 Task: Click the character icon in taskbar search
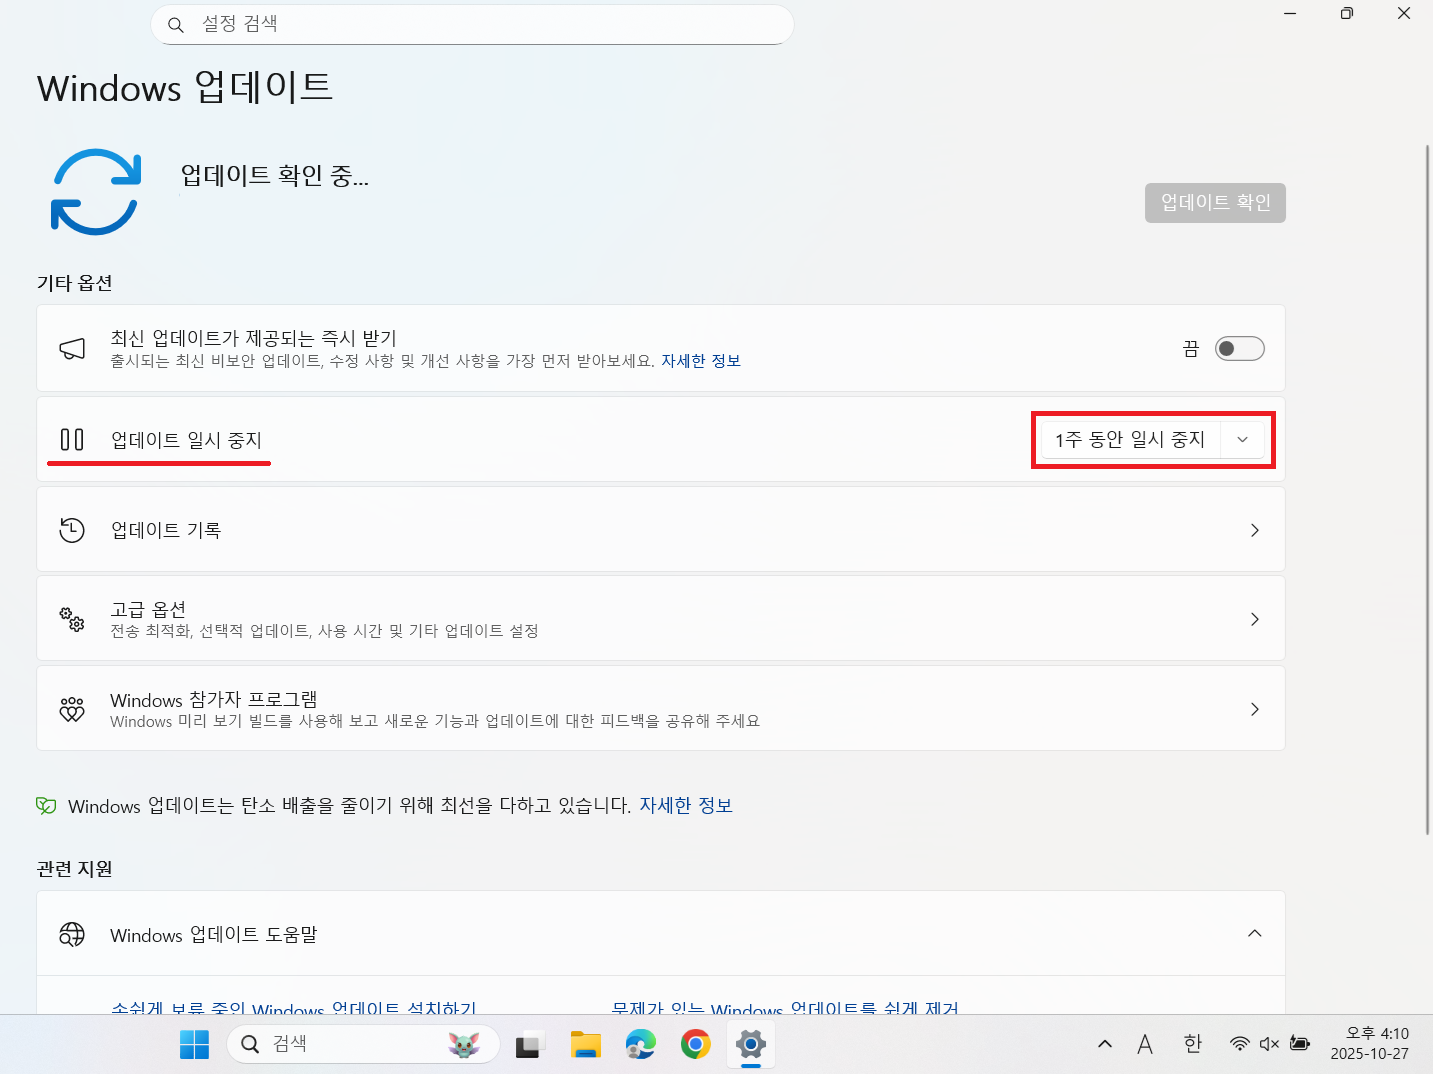click(x=464, y=1044)
